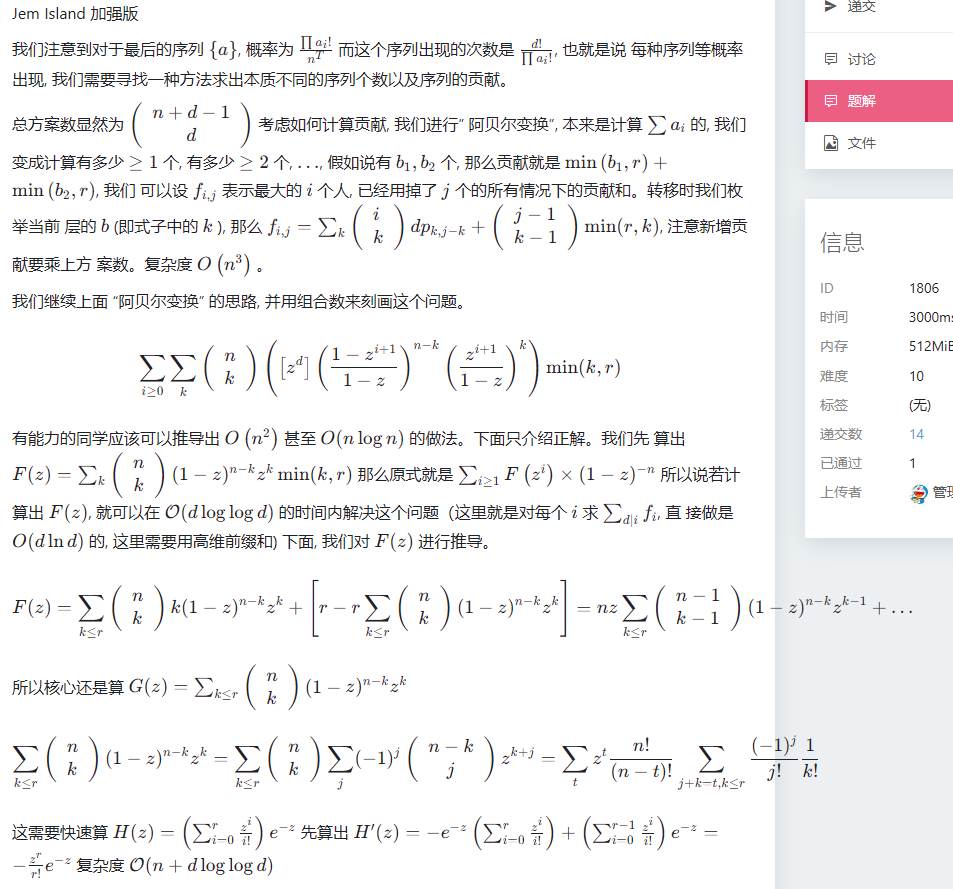The height and width of the screenshot is (889, 953).
Task: Click the 讨论 speech-bubble icon
Action: (830, 59)
